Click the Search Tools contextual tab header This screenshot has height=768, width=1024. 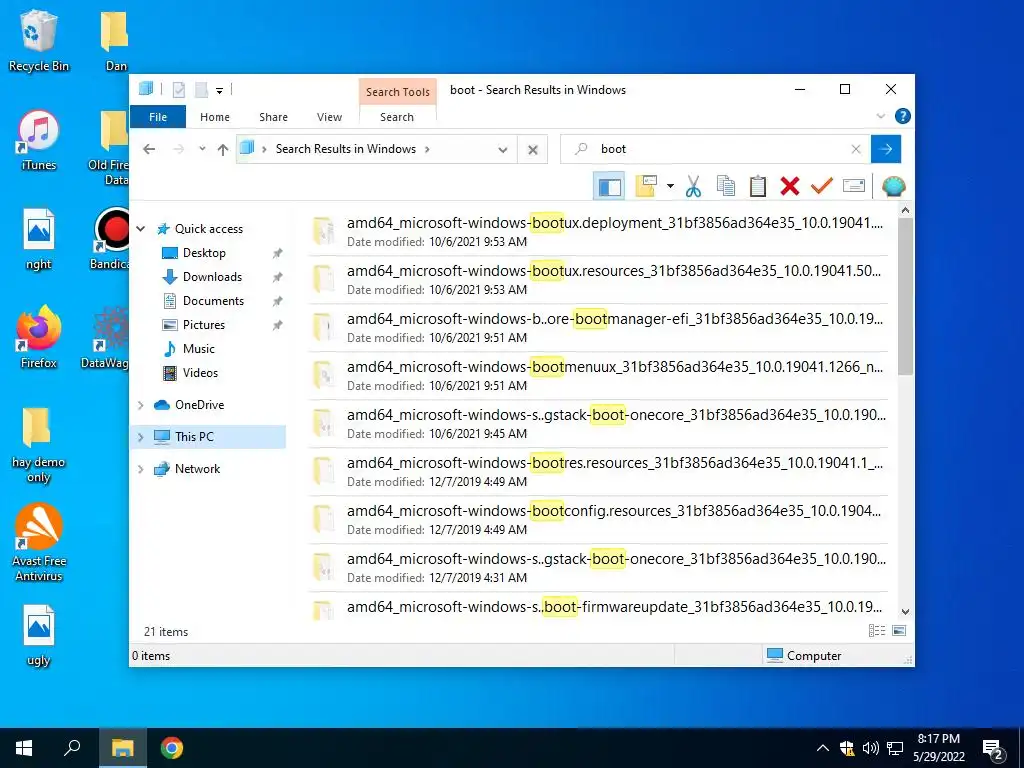[398, 92]
